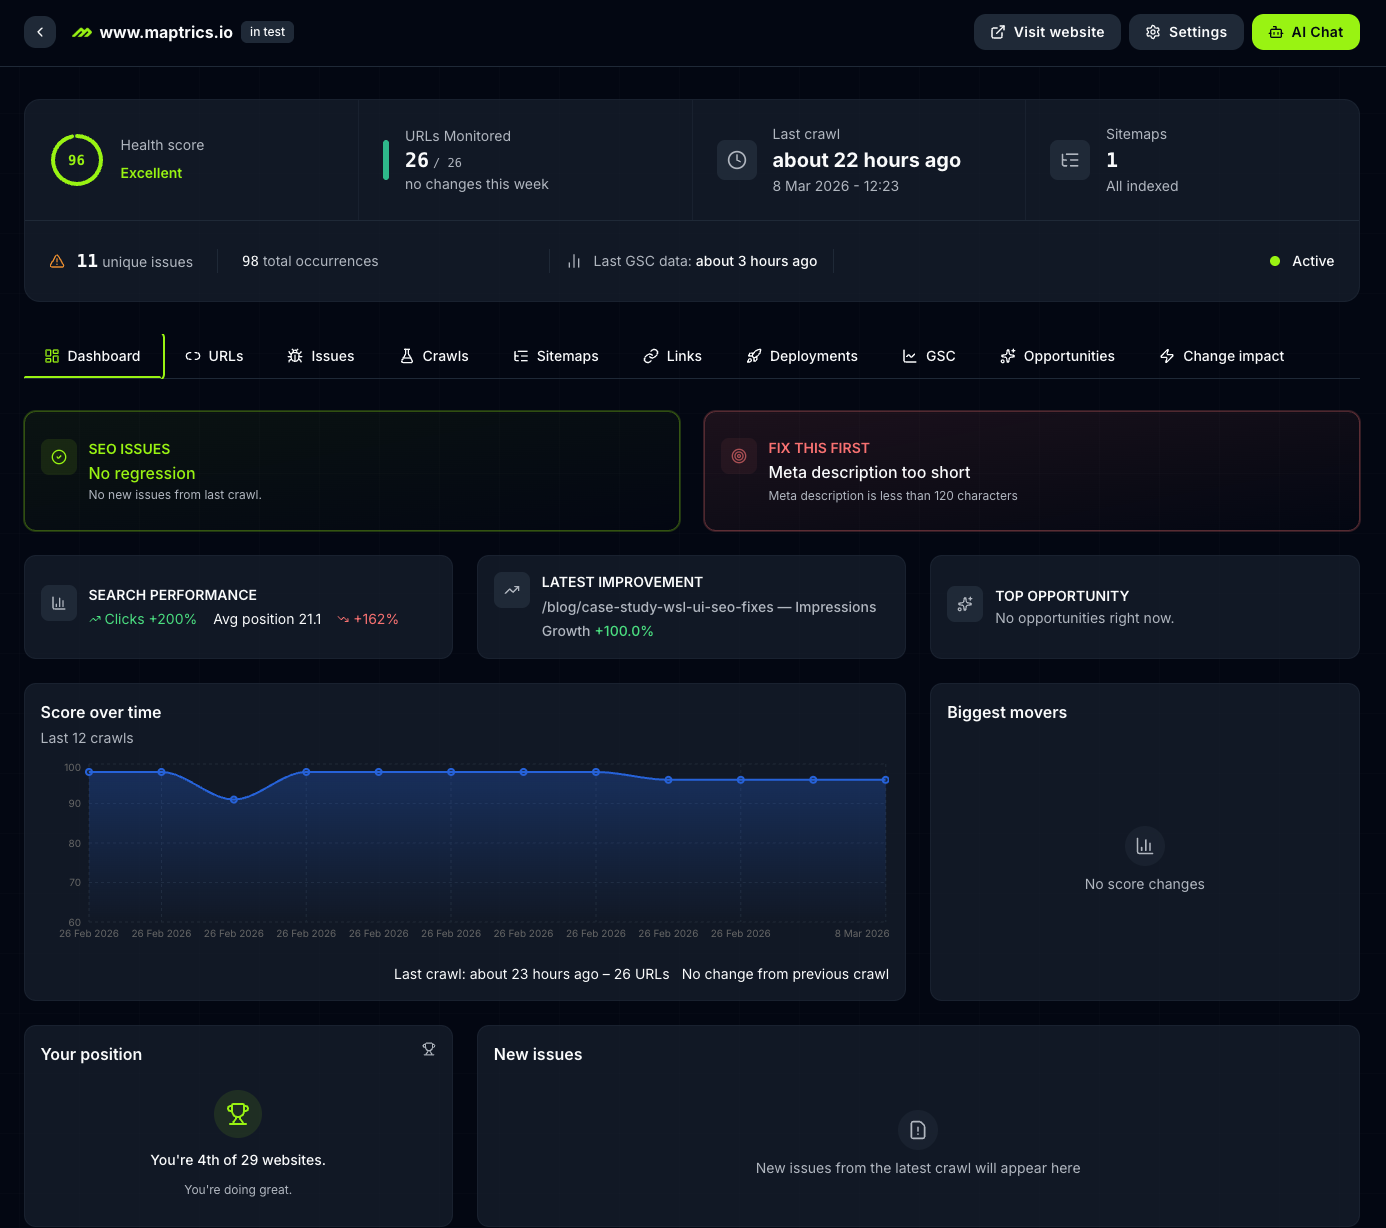The width and height of the screenshot is (1386, 1228).
Task: Open the SEO Issues No regression card
Action: tap(352, 471)
